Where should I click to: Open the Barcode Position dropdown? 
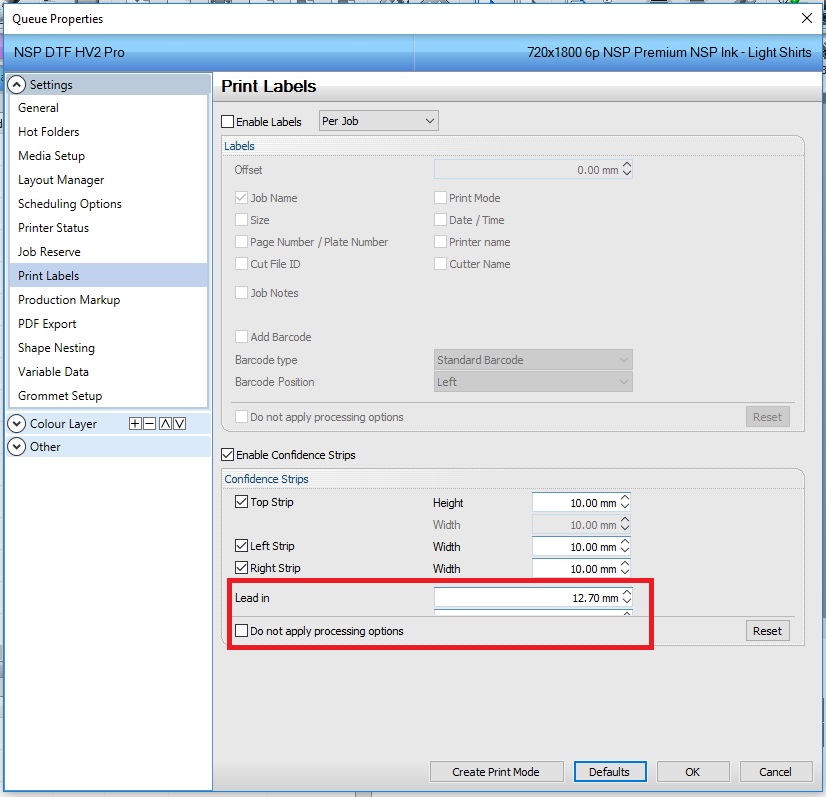(x=533, y=382)
